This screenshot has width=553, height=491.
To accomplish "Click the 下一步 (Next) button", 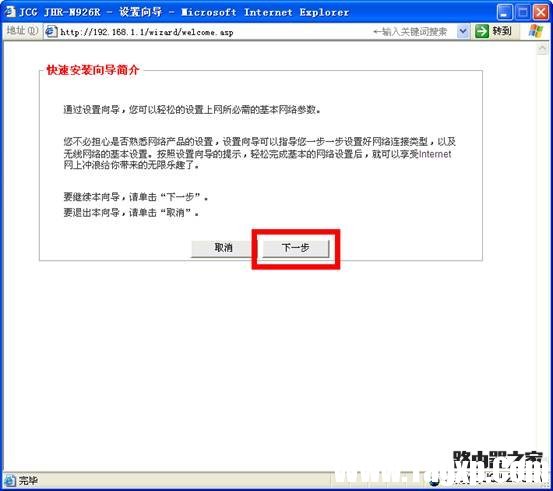I will pyautogui.click(x=296, y=248).
